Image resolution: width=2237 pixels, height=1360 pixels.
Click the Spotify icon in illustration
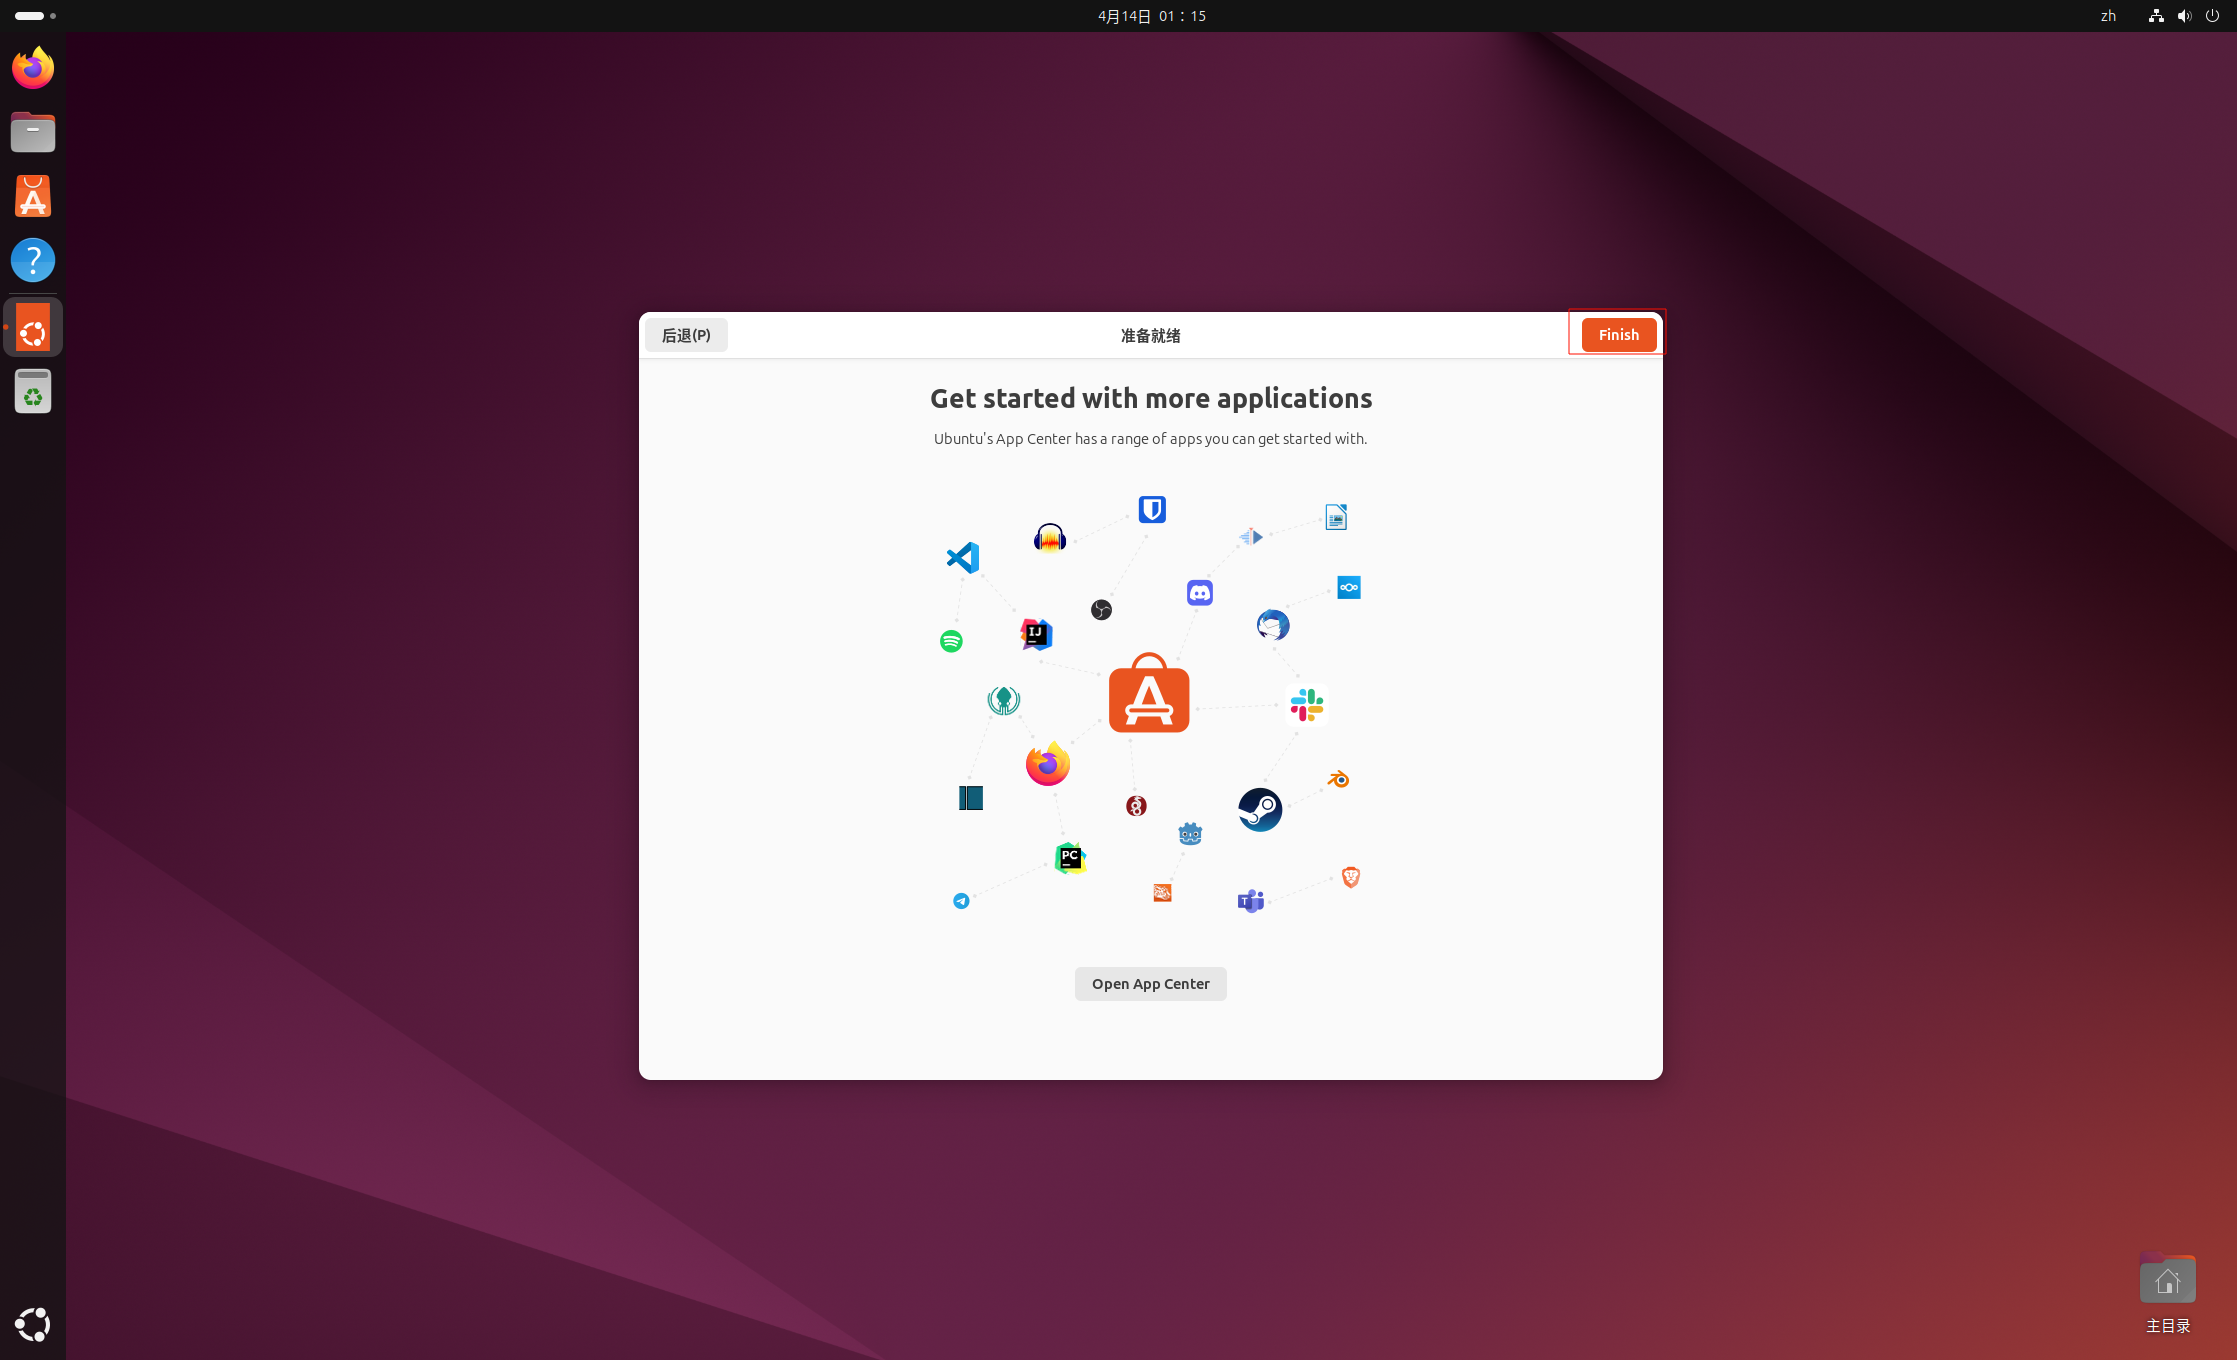pyautogui.click(x=951, y=641)
